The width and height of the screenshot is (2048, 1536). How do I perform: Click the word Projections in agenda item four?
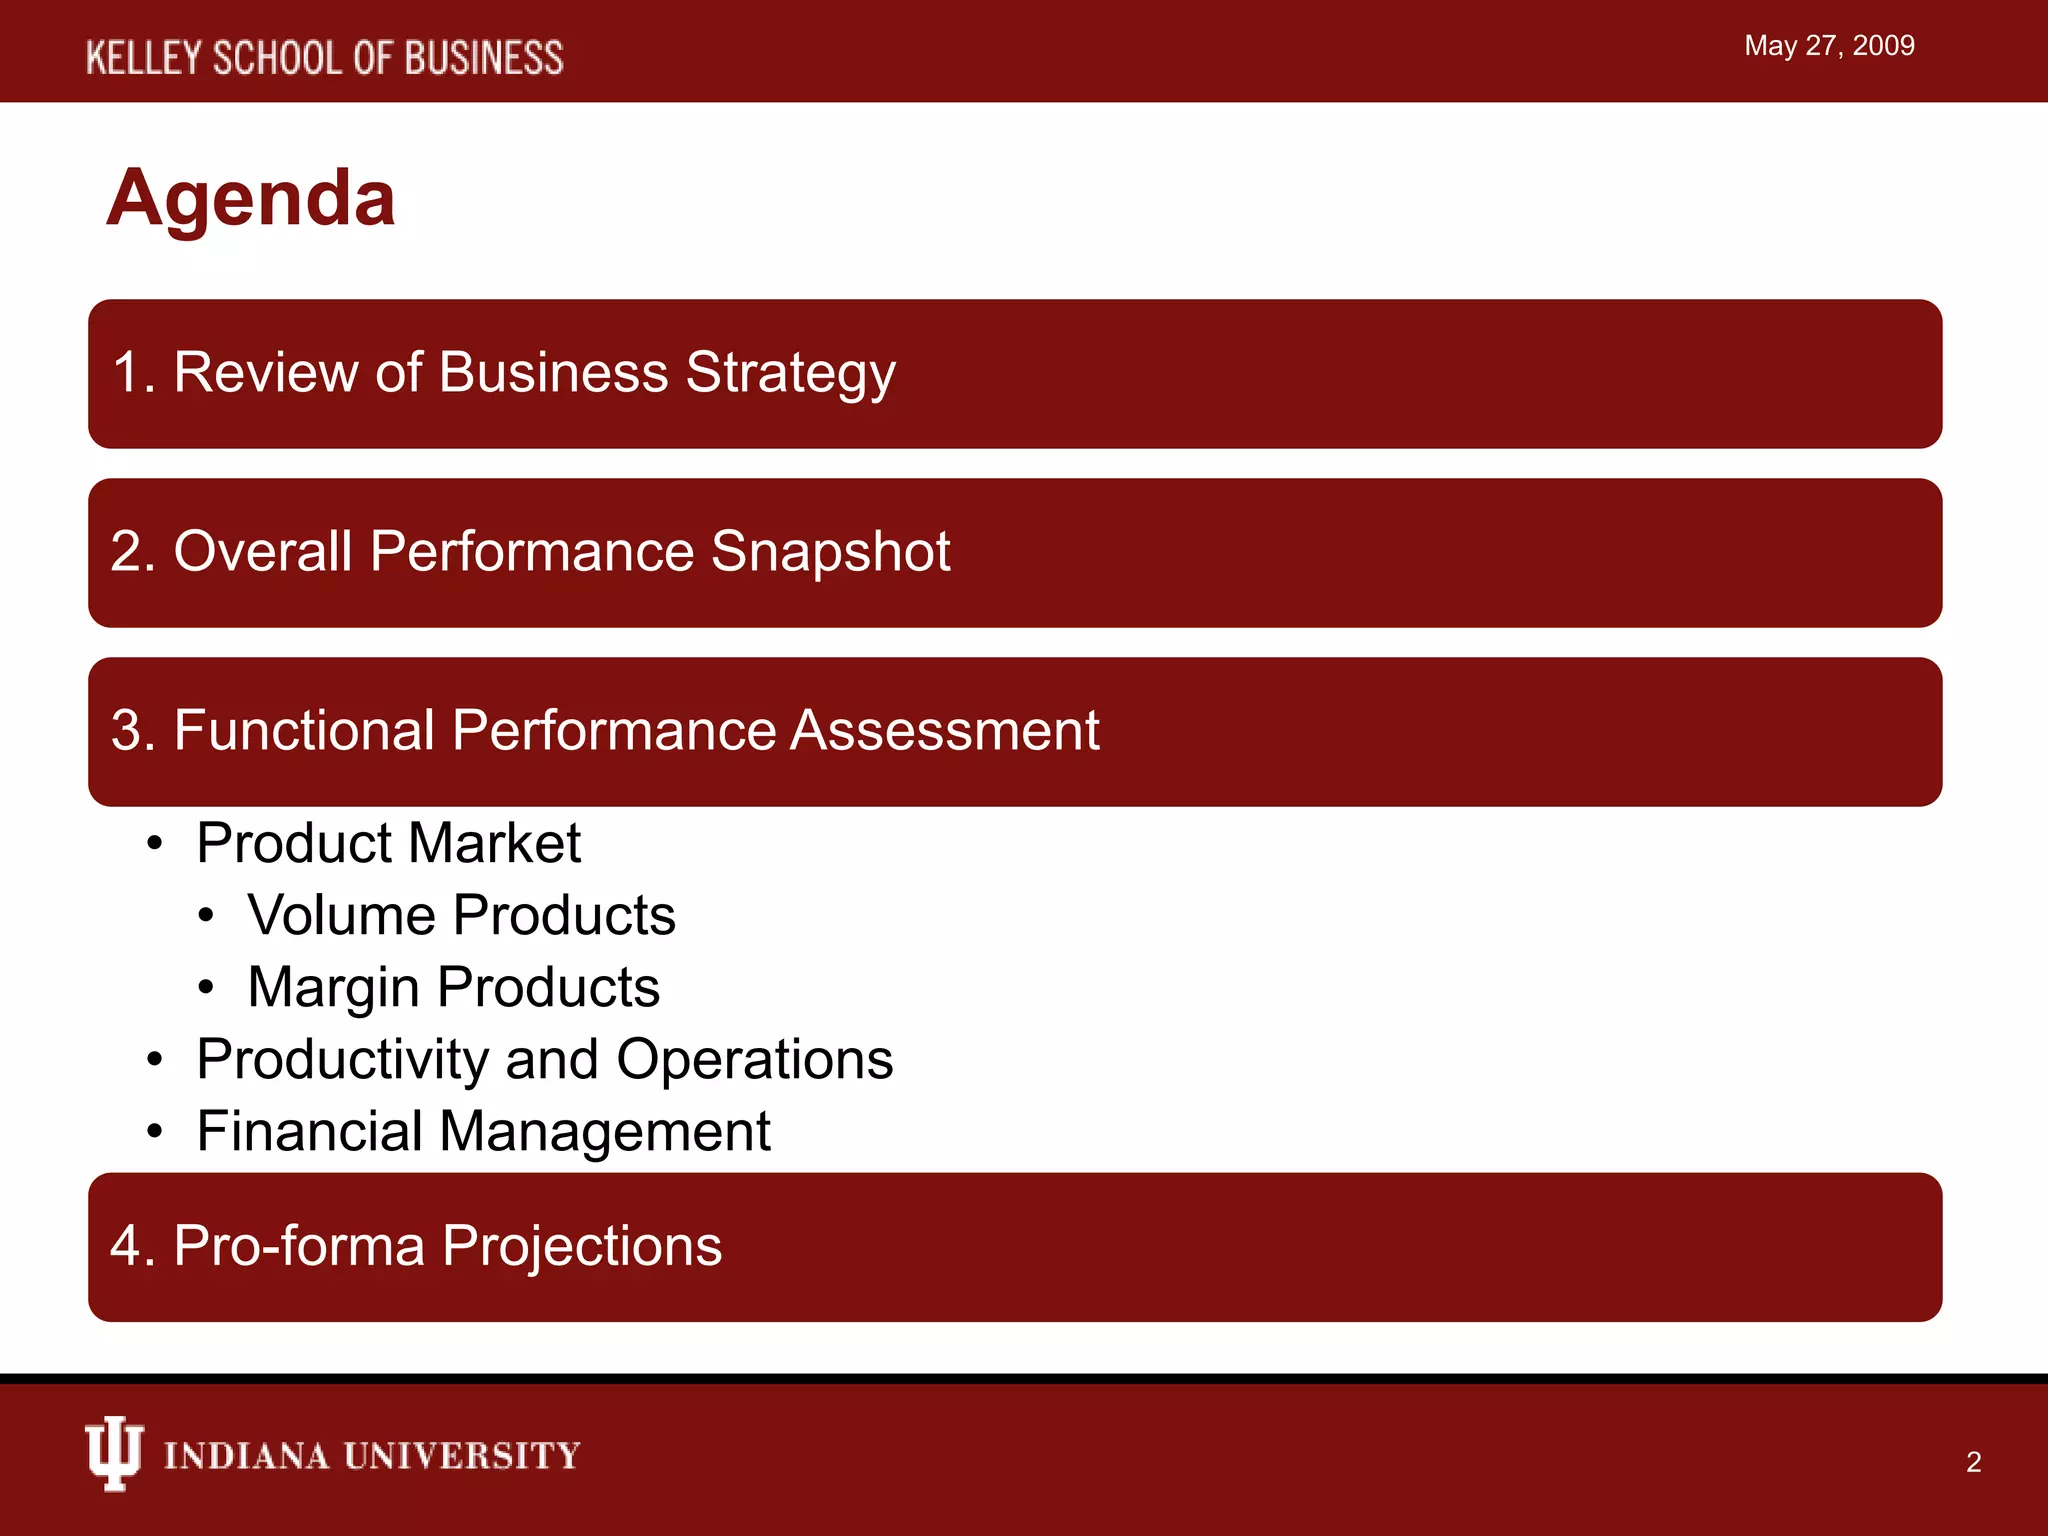coord(581,1247)
